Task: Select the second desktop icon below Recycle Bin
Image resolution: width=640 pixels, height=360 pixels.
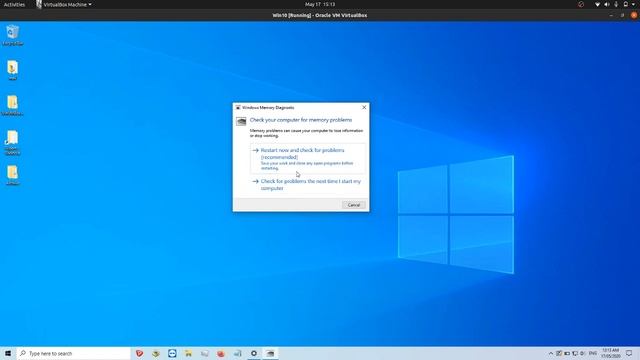Action: click(13, 70)
